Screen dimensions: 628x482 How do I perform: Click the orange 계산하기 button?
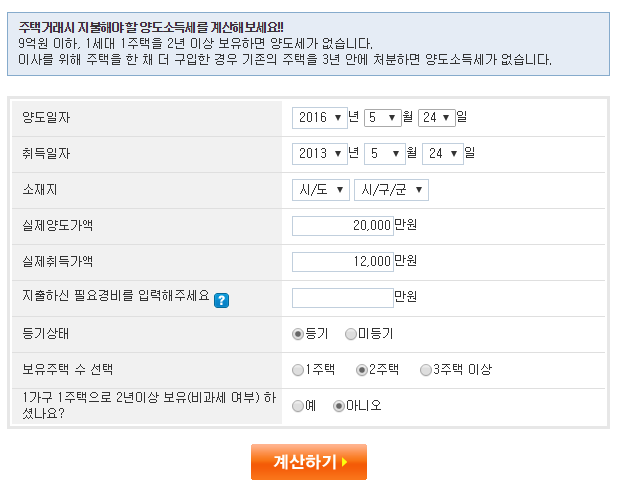(x=309, y=462)
